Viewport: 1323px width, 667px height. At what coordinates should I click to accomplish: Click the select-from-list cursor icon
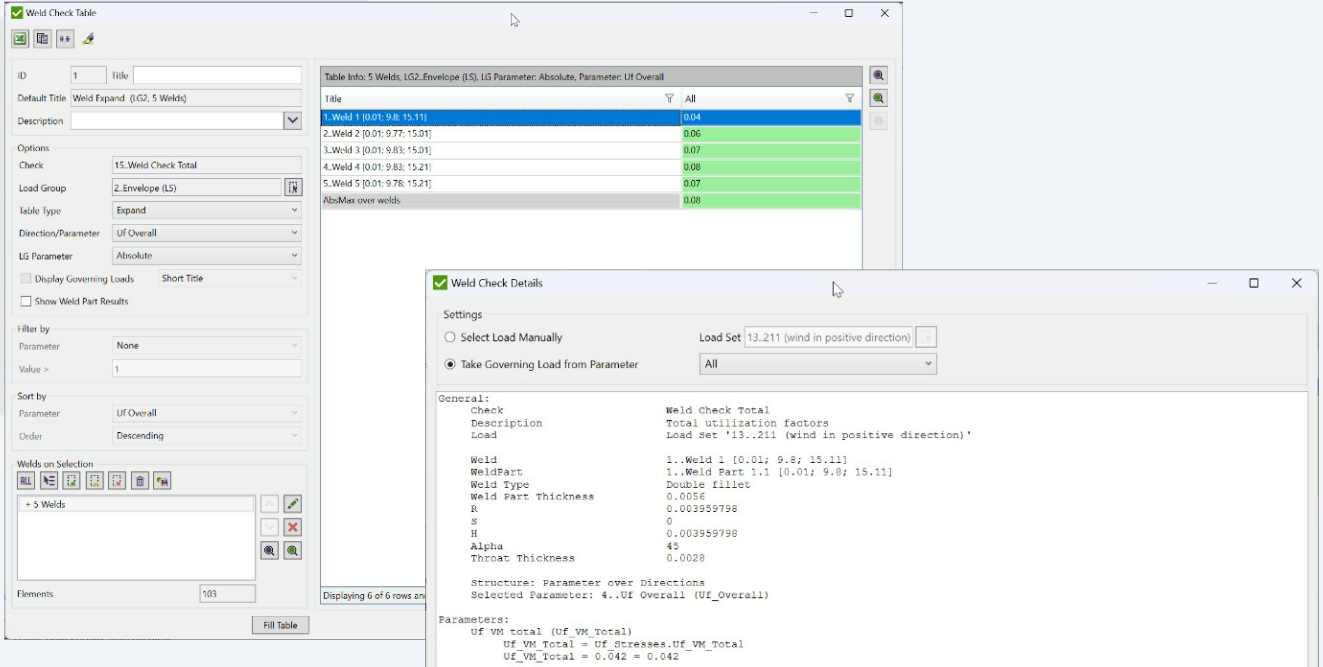point(49,481)
